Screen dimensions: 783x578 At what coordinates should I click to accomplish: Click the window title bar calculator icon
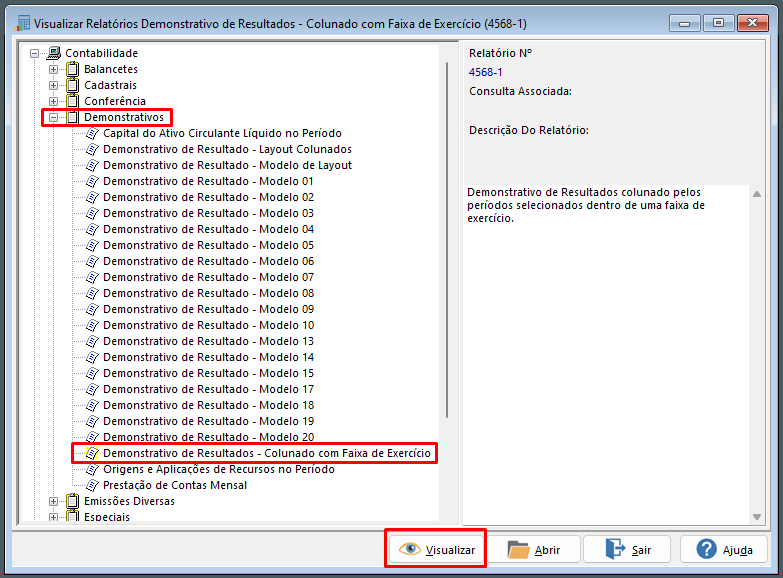[22, 23]
